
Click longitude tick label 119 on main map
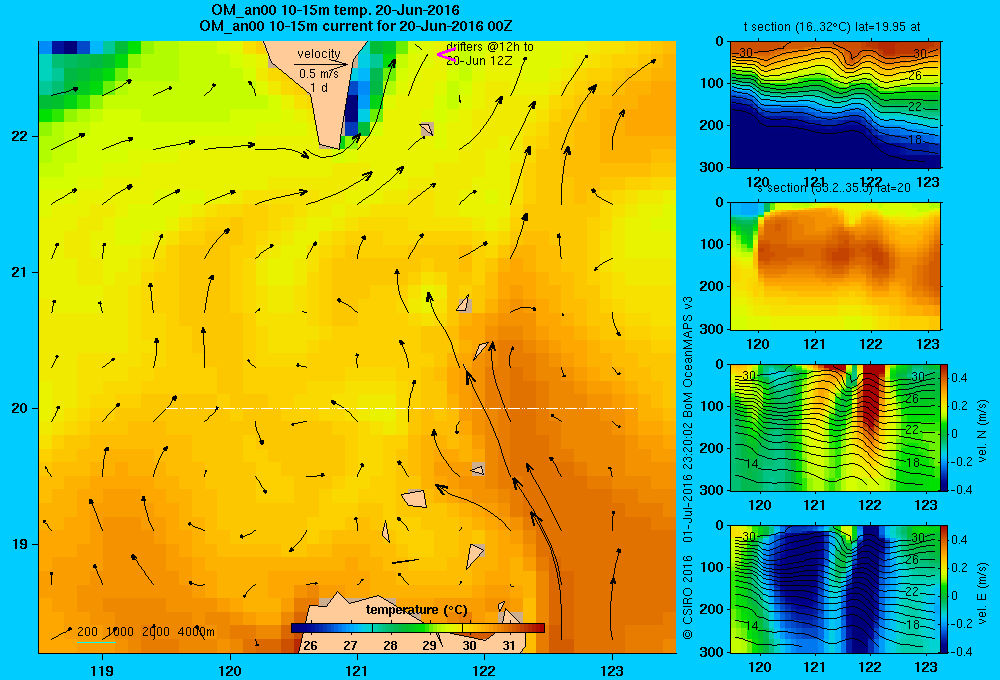pyautogui.click(x=102, y=671)
